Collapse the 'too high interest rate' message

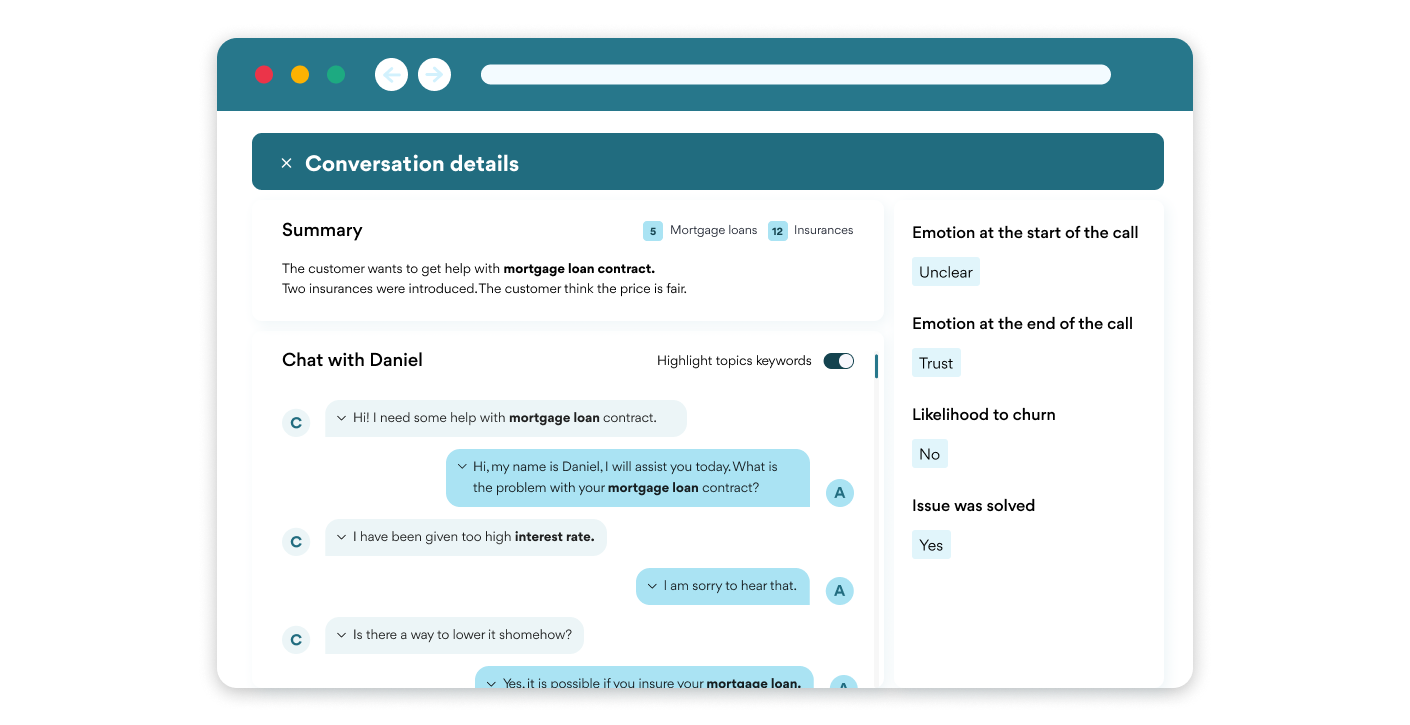point(341,537)
